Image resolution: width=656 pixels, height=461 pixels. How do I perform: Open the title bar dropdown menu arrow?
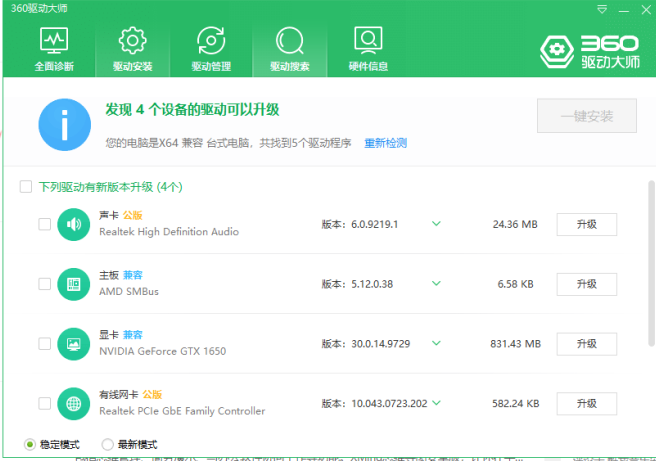pos(601,8)
